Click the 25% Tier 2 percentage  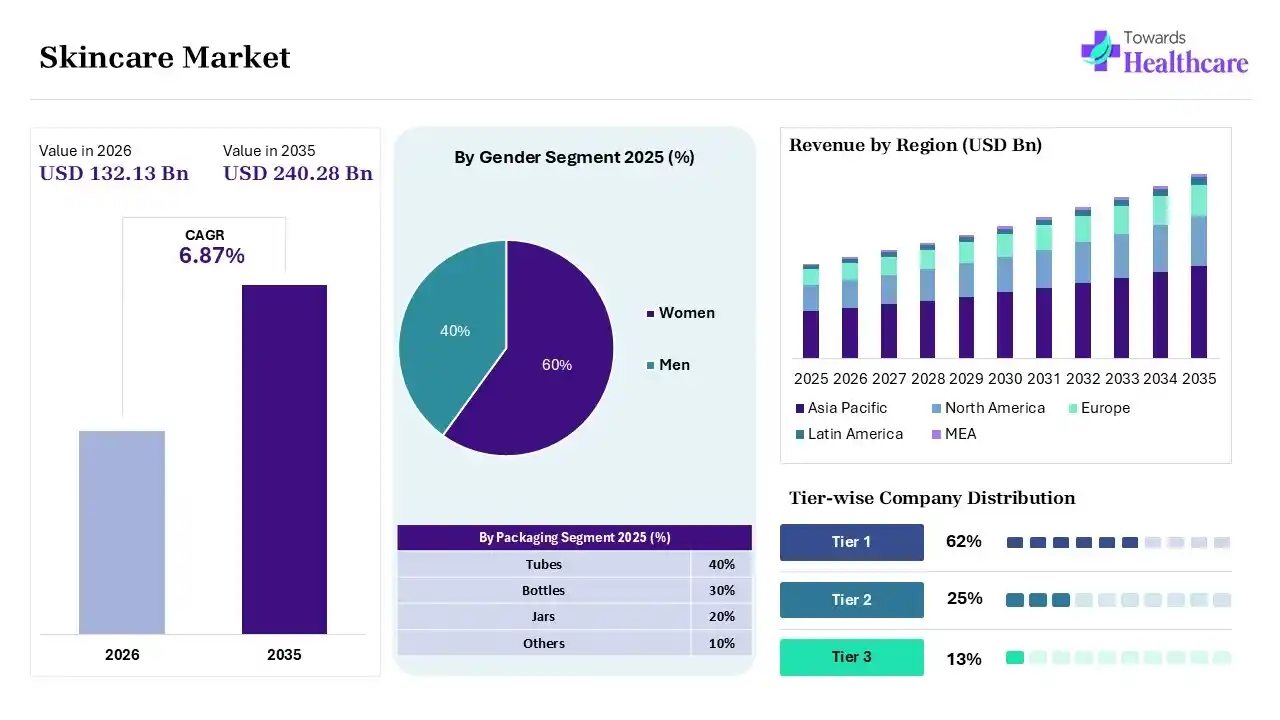(965, 599)
